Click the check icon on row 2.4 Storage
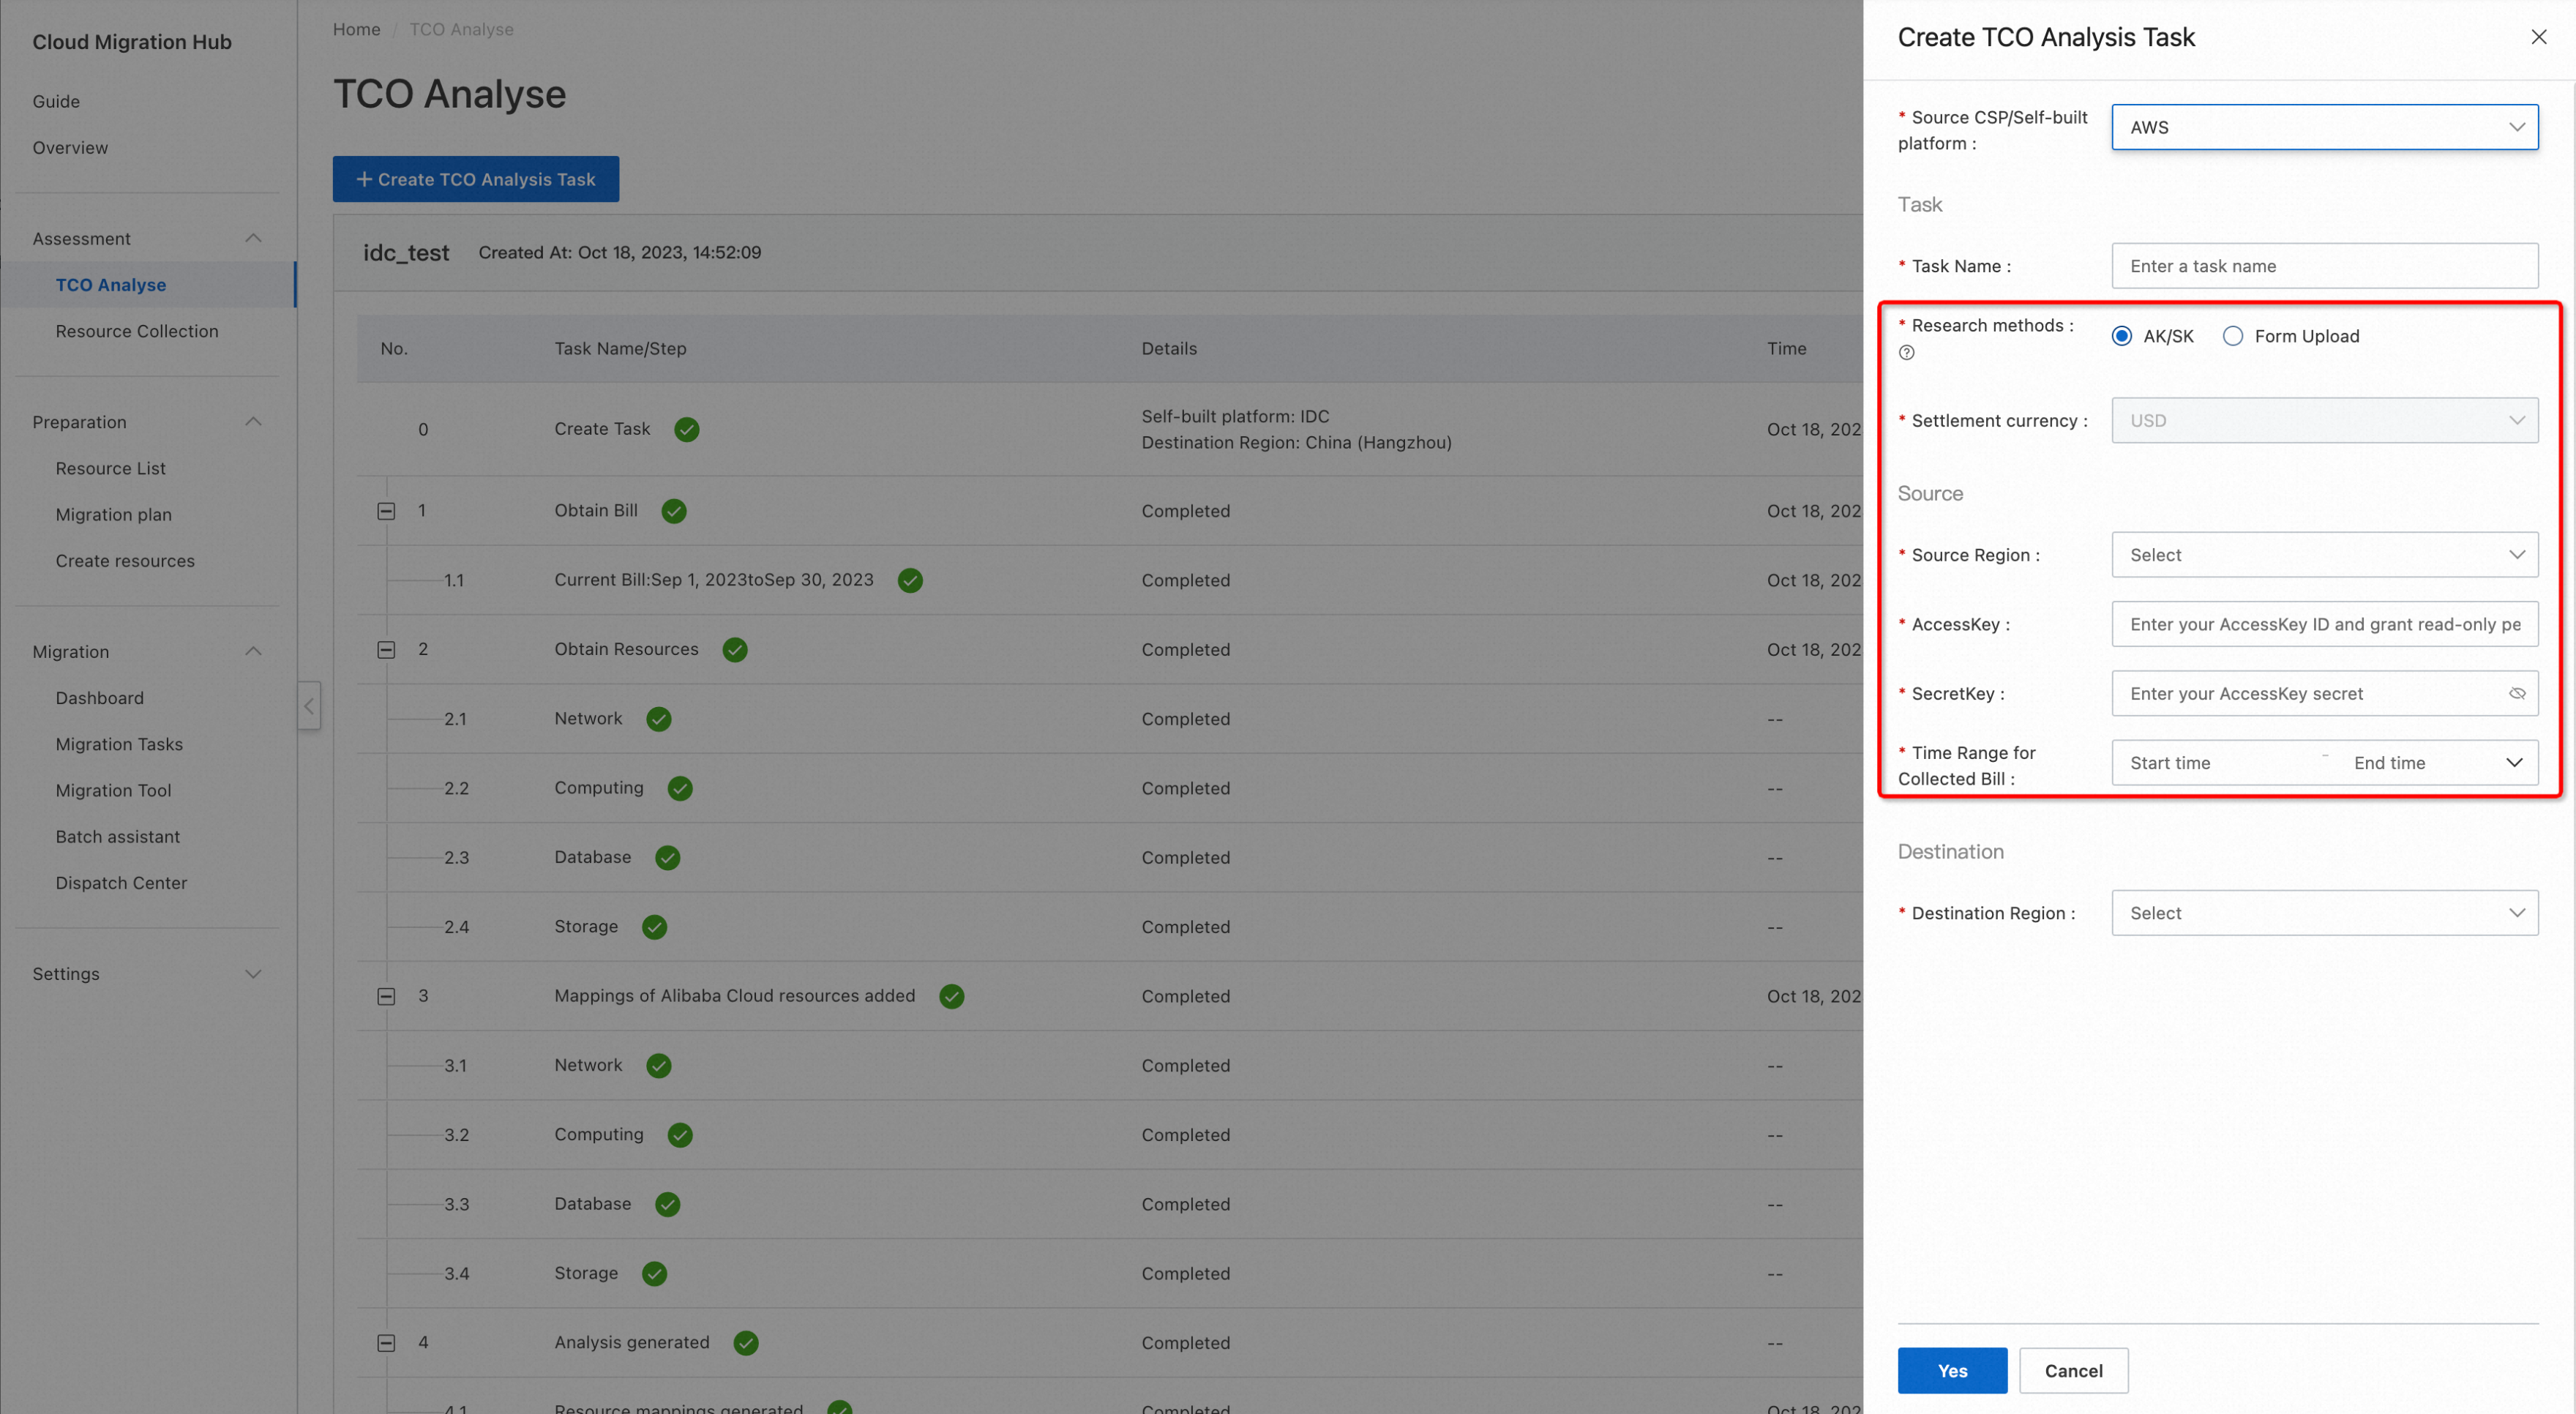The height and width of the screenshot is (1414, 2576). pos(655,927)
